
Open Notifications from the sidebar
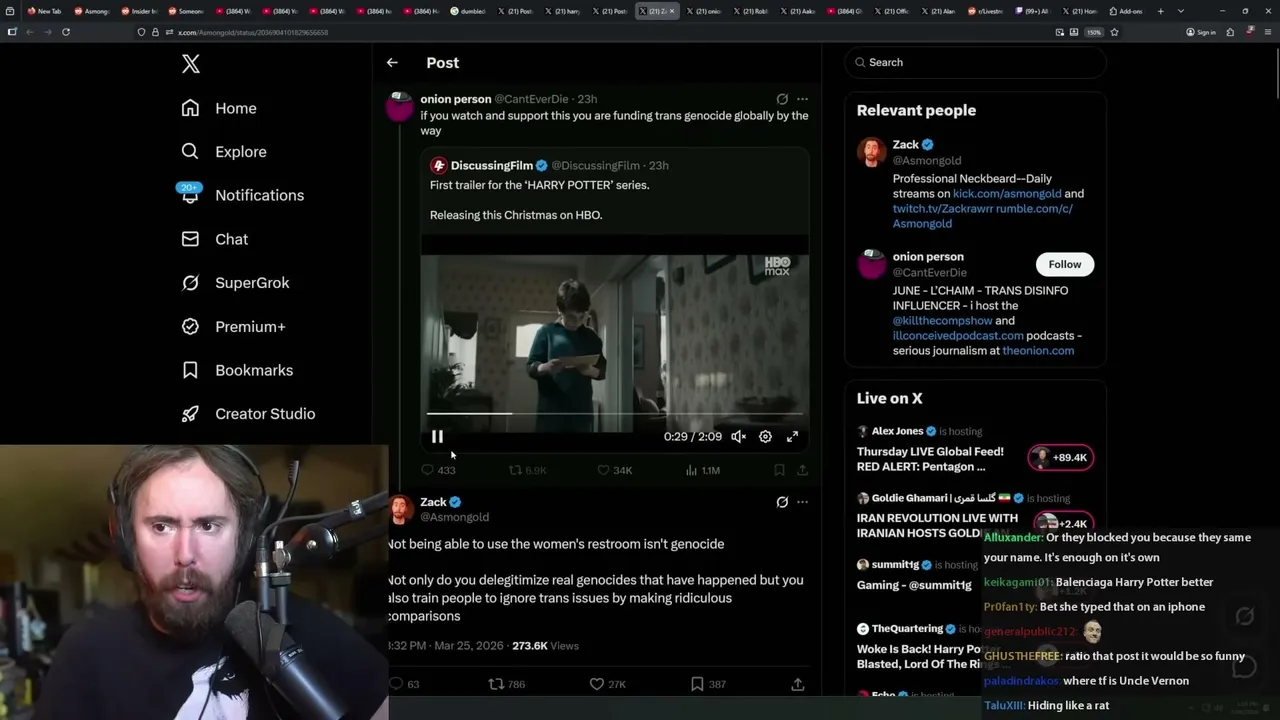click(x=242, y=195)
